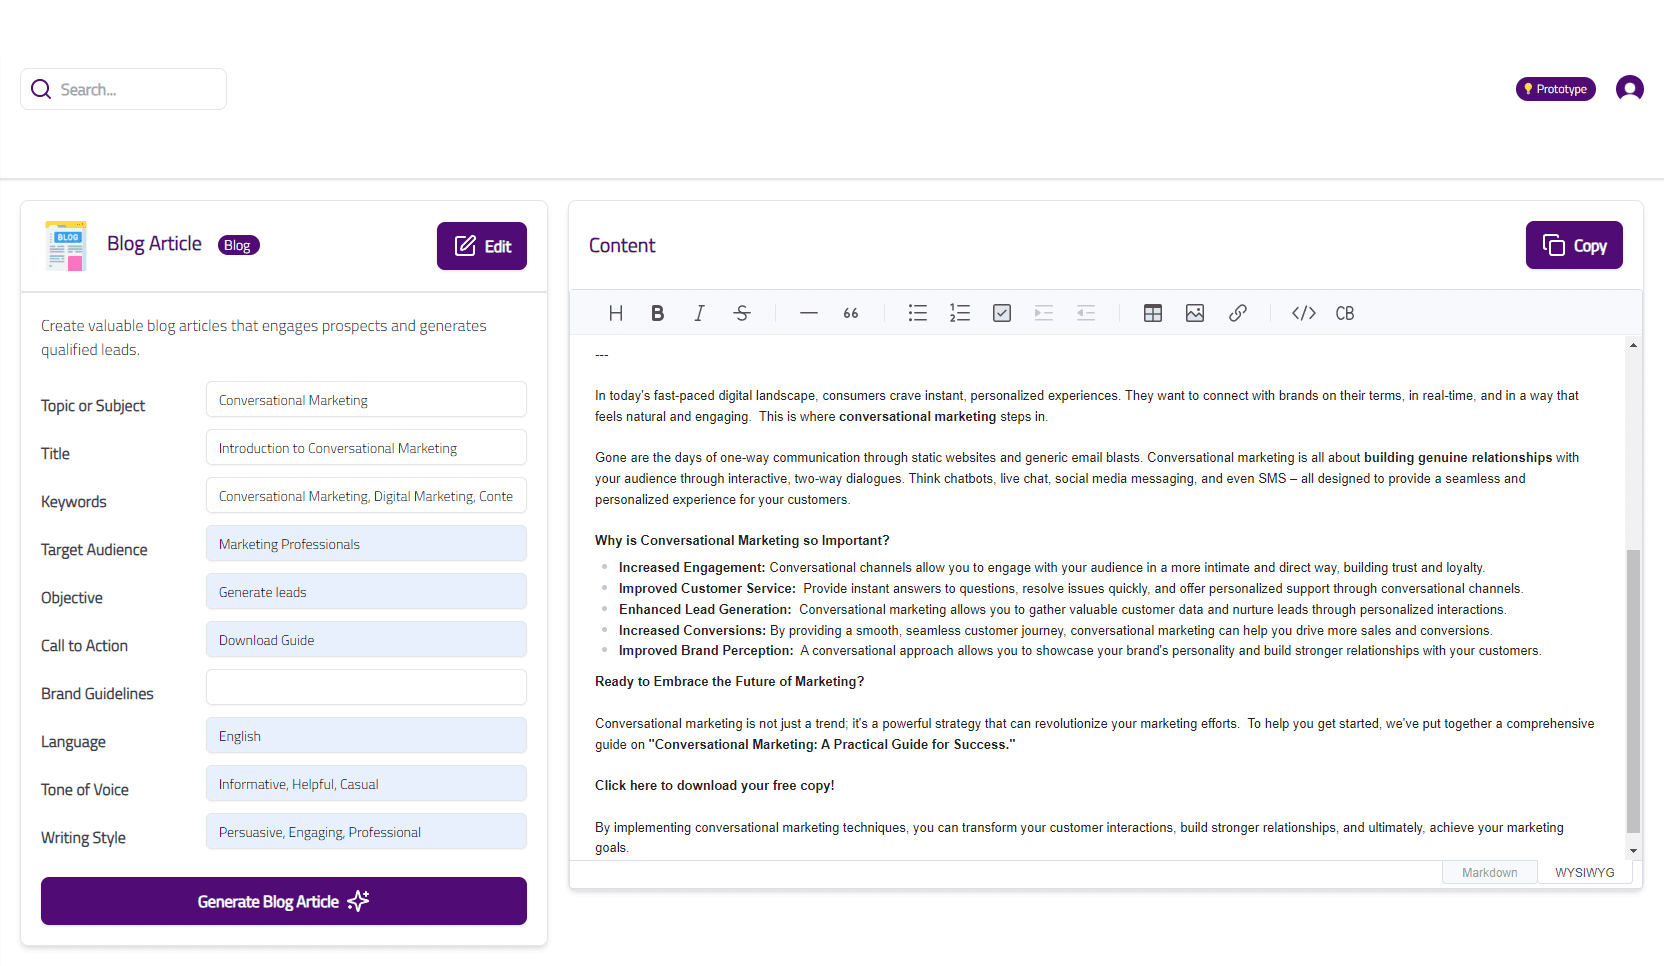The width and height of the screenshot is (1664, 966).
Task: Click the content editor vertical scrollbar
Action: (1633, 690)
